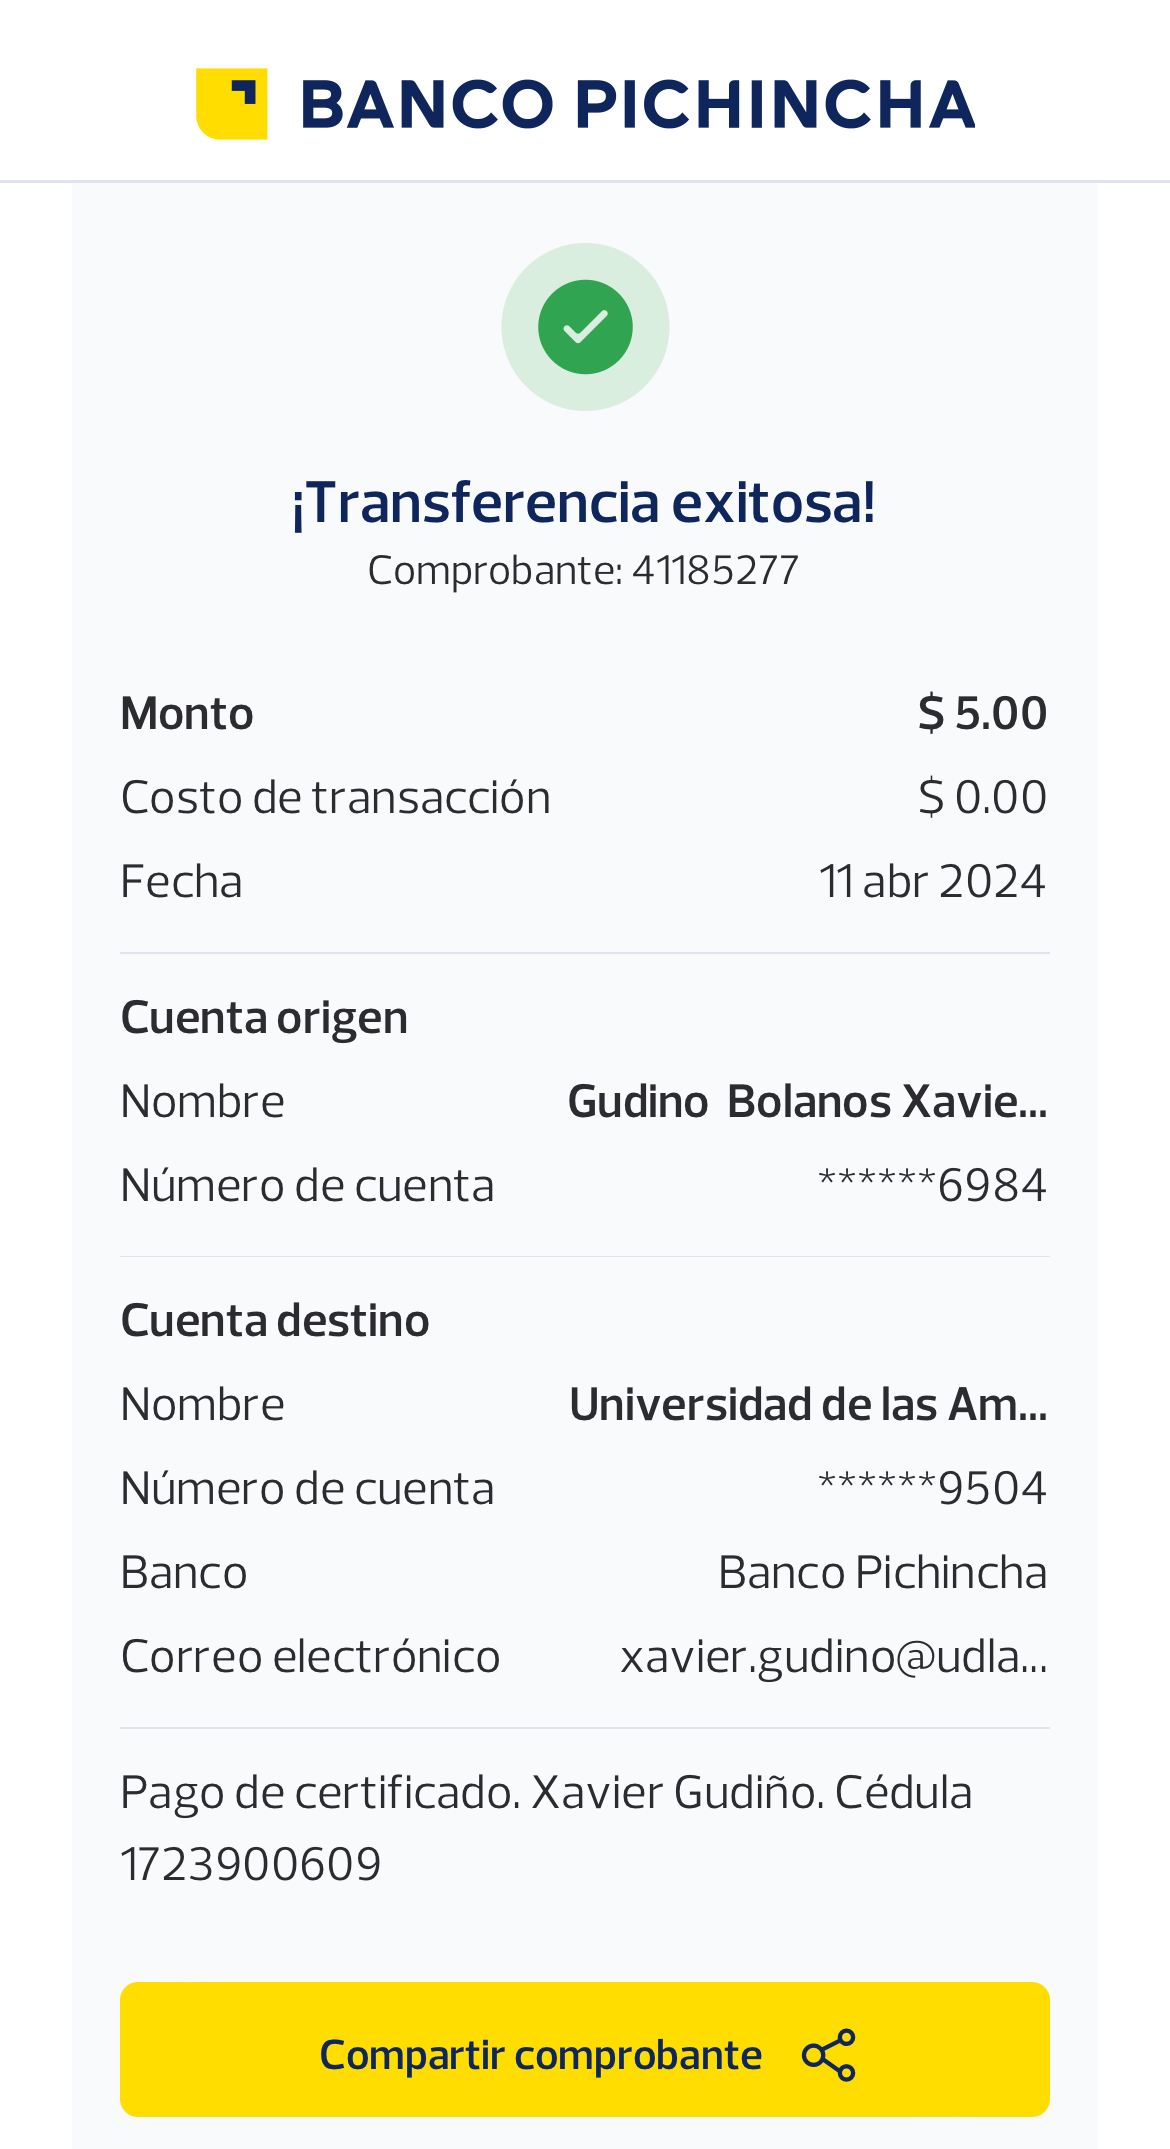Image resolution: width=1170 pixels, height=2149 pixels.
Task: Click origin account number ending 6984
Action: (932, 1186)
